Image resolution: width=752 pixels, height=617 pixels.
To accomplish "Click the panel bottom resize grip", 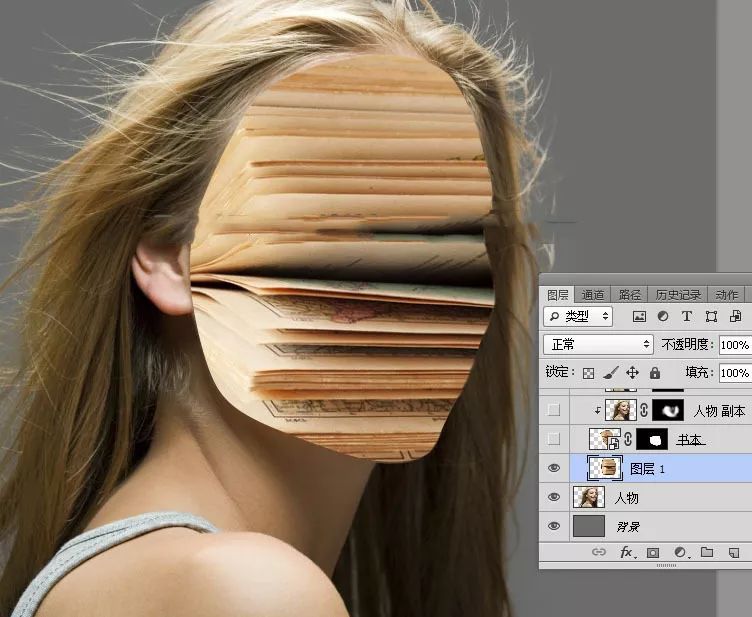I will pyautogui.click(x=667, y=565).
